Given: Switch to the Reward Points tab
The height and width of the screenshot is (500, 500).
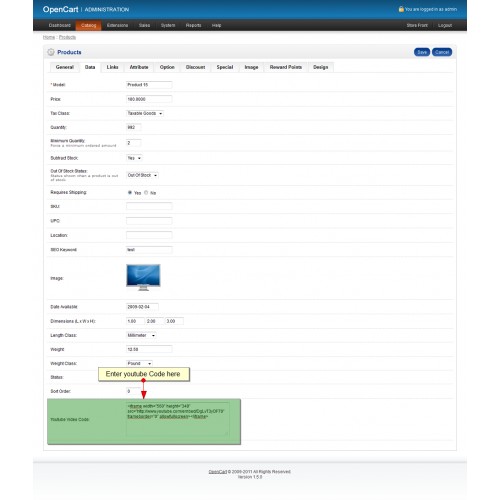Looking at the screenshot, I should pos(286,67).
